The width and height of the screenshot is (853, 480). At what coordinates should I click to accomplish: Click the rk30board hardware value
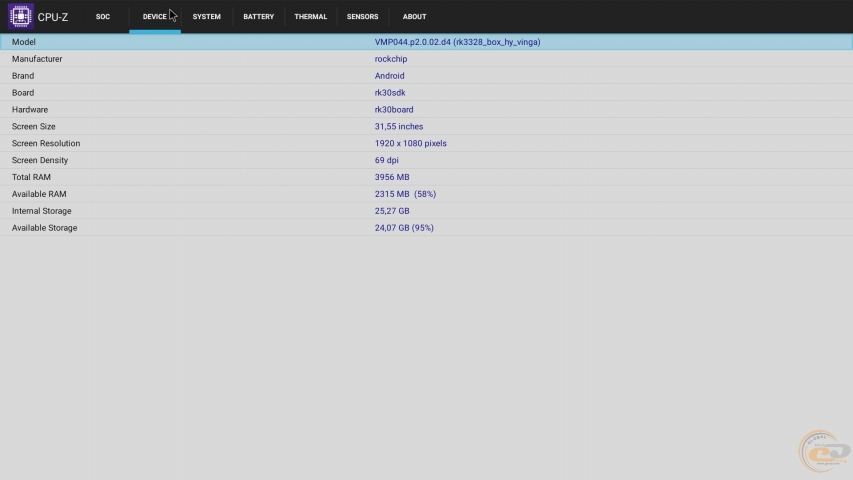[x=394, y=109]
